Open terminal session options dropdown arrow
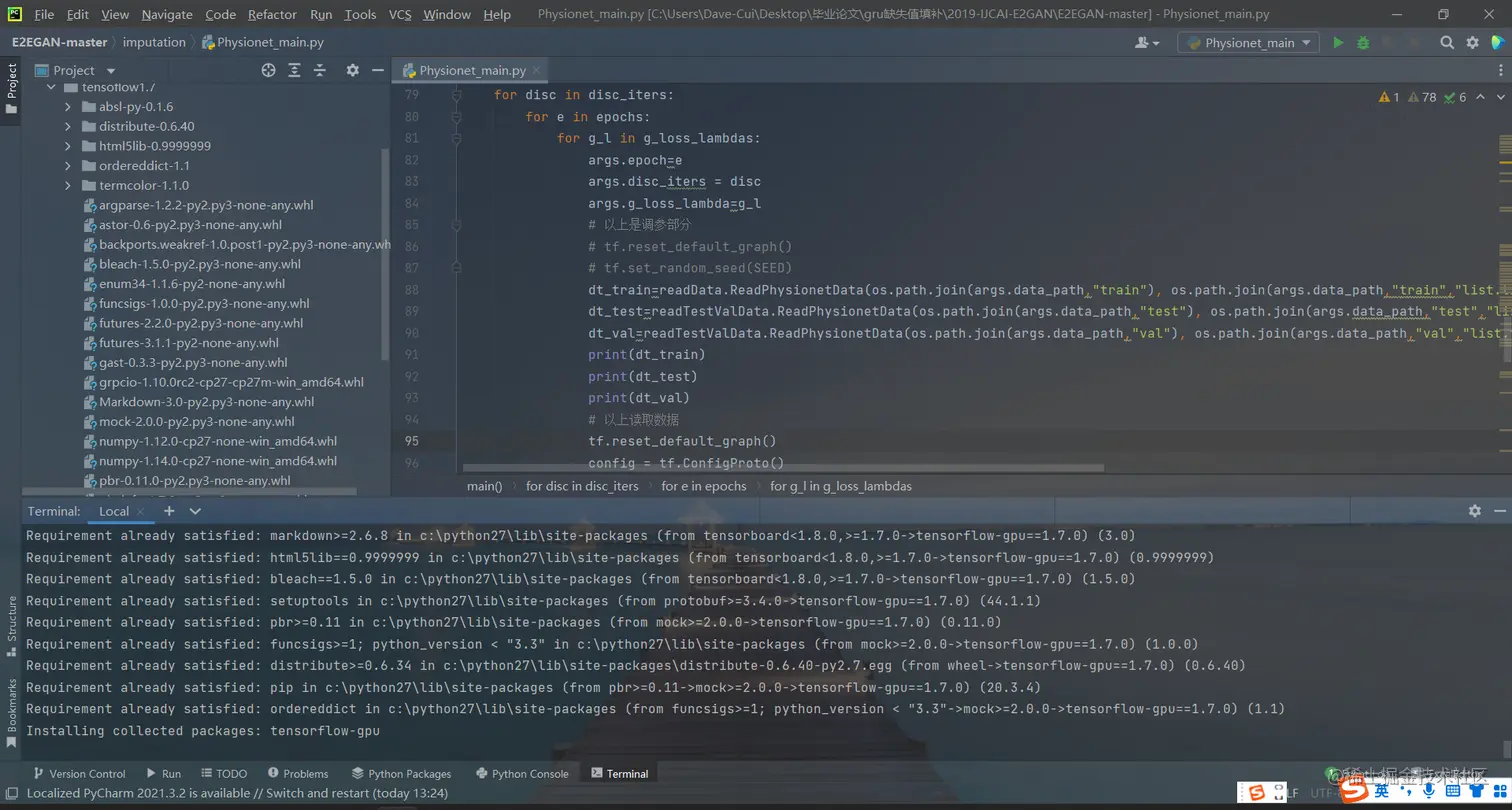Screen dimensions: 1512x810 pyautogui.click(x=195, y=511)
